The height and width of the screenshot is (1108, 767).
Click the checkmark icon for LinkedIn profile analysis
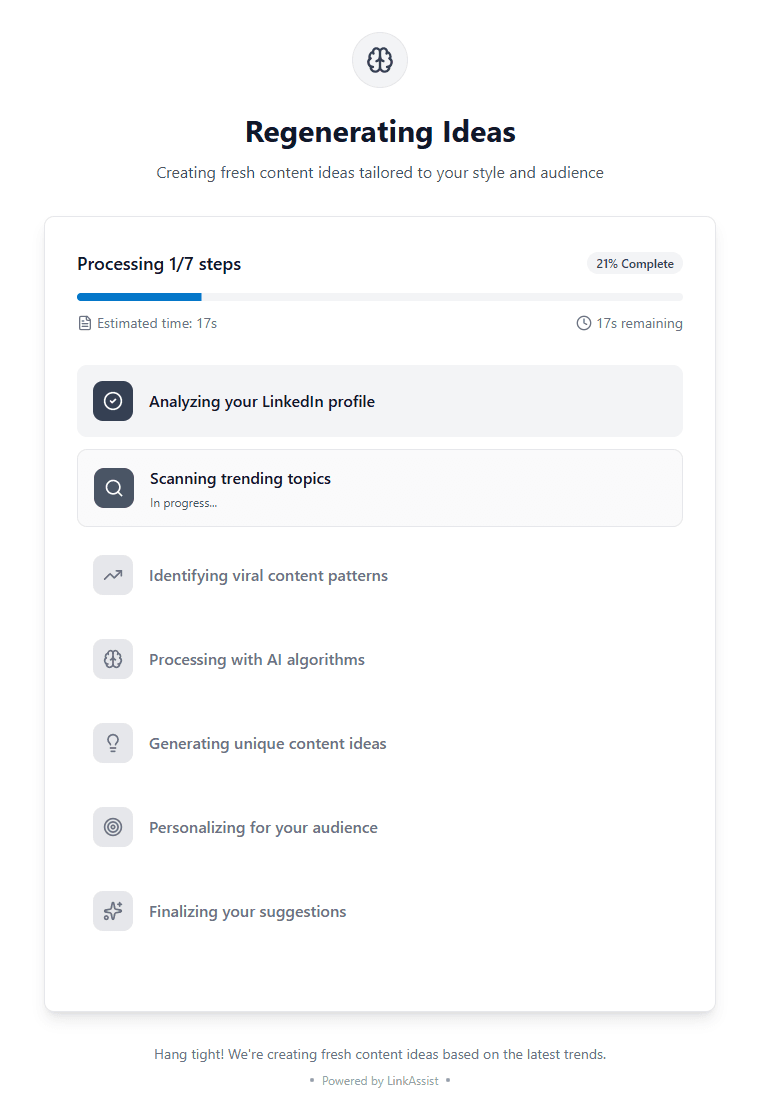[x=113, y=401]
